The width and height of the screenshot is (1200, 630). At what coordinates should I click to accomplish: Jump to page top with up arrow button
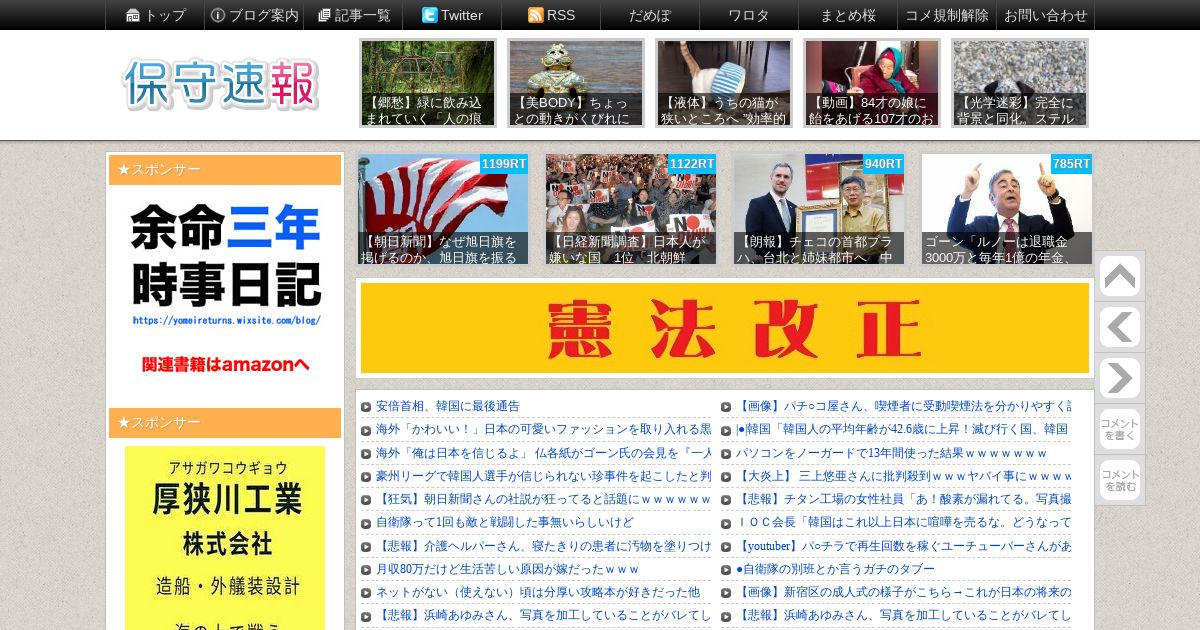(1119, 277)
